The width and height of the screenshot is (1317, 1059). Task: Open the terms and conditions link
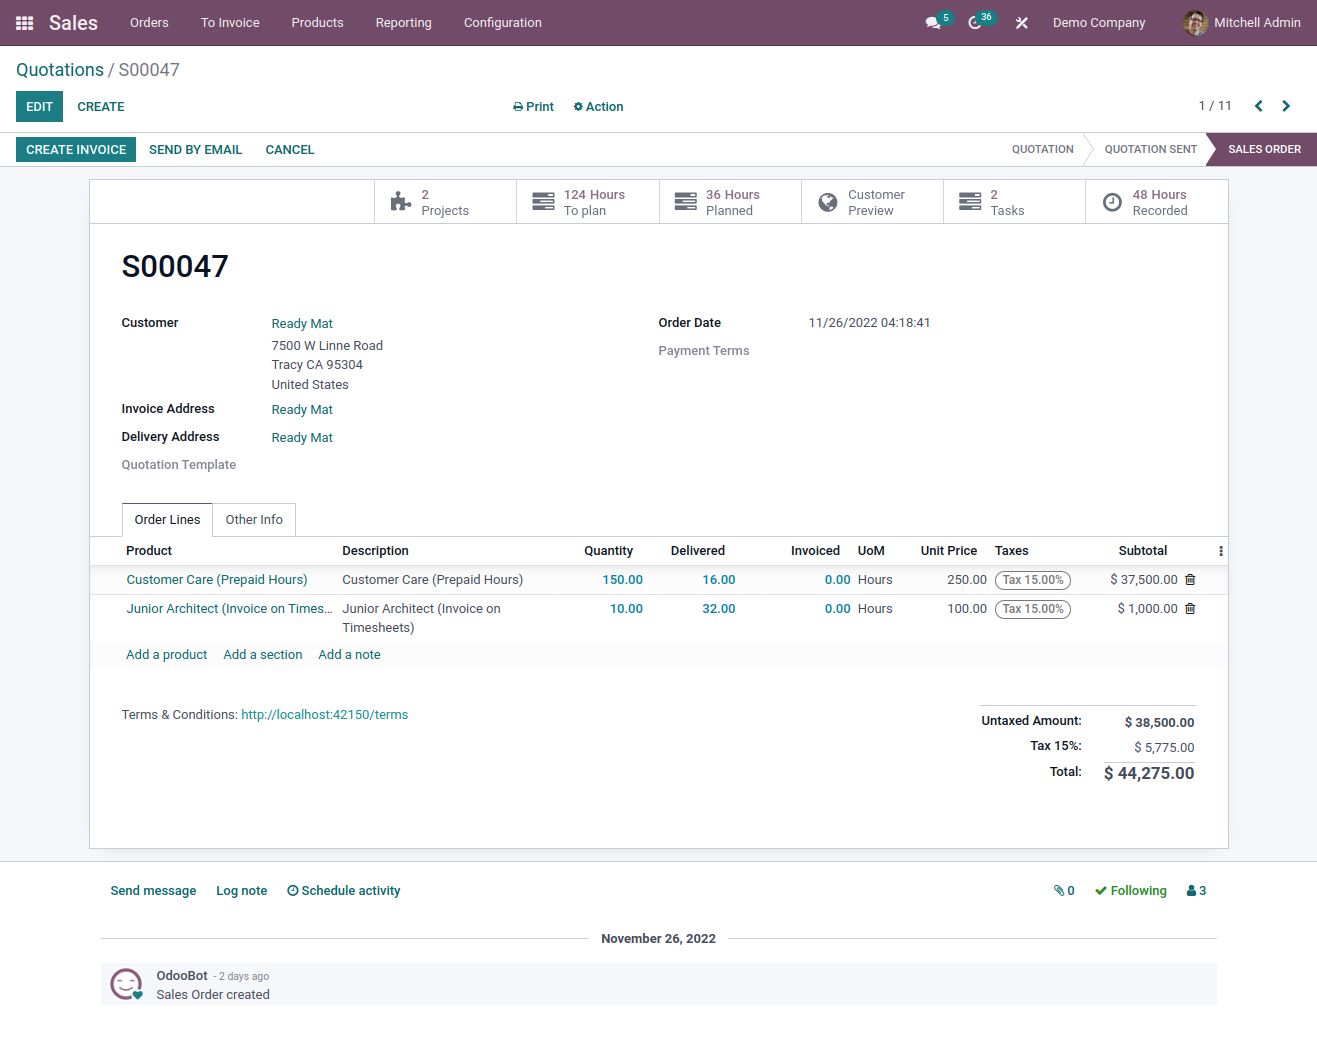[324, 715]
